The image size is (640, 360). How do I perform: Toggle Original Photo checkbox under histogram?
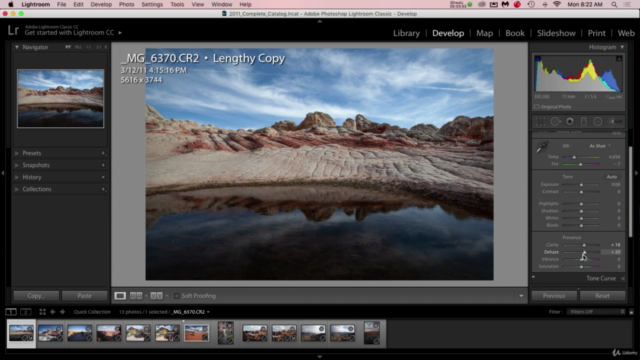pyautogui.click(x=537, y=107)
